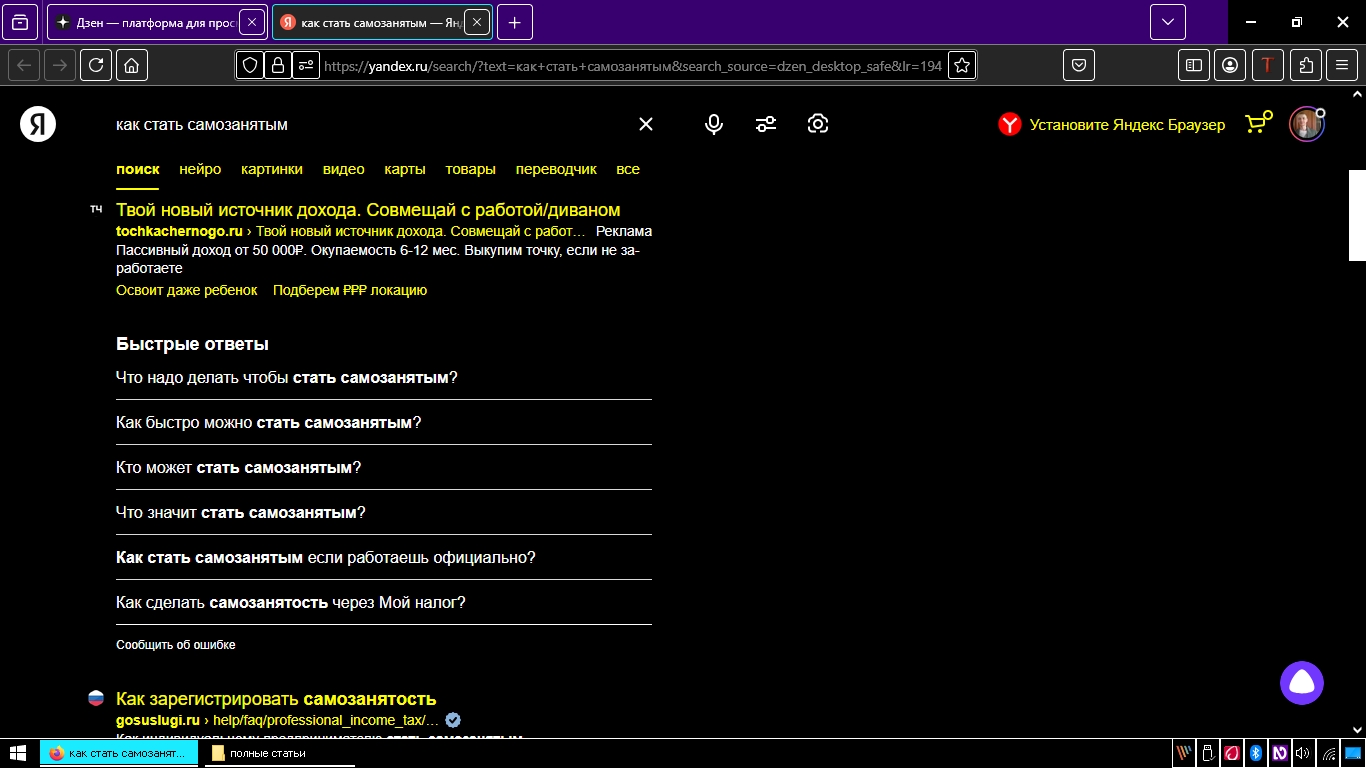Bookmark this page with star
The width and height of the screenshot is (1366, 768).
pos(961,65)
